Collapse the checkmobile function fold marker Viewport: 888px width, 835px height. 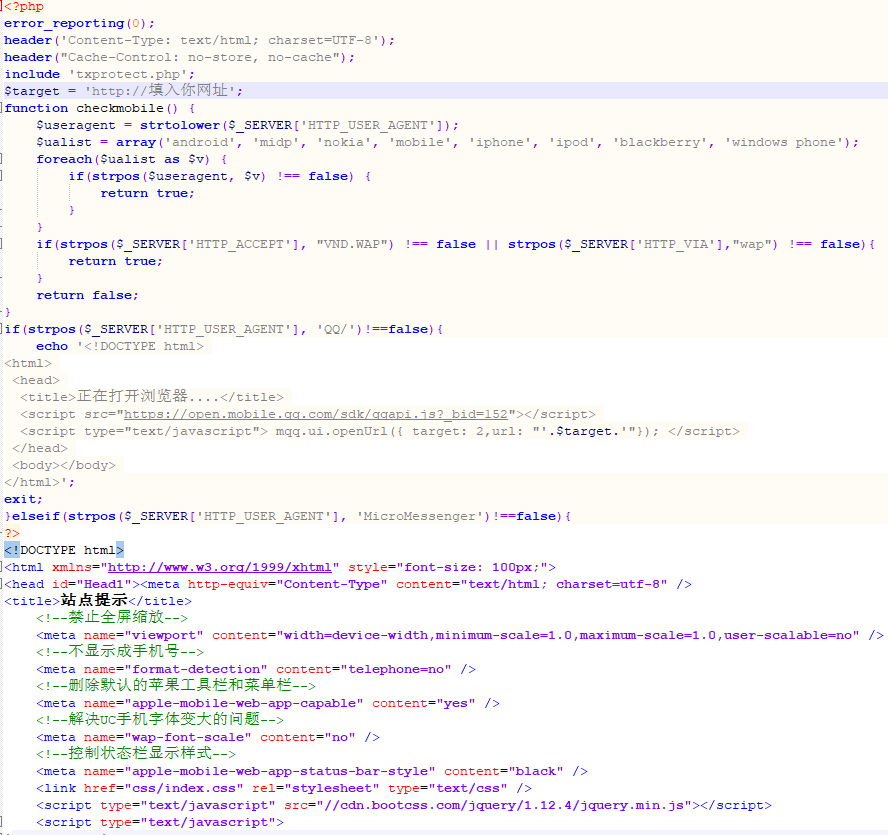tap(2, 108)
